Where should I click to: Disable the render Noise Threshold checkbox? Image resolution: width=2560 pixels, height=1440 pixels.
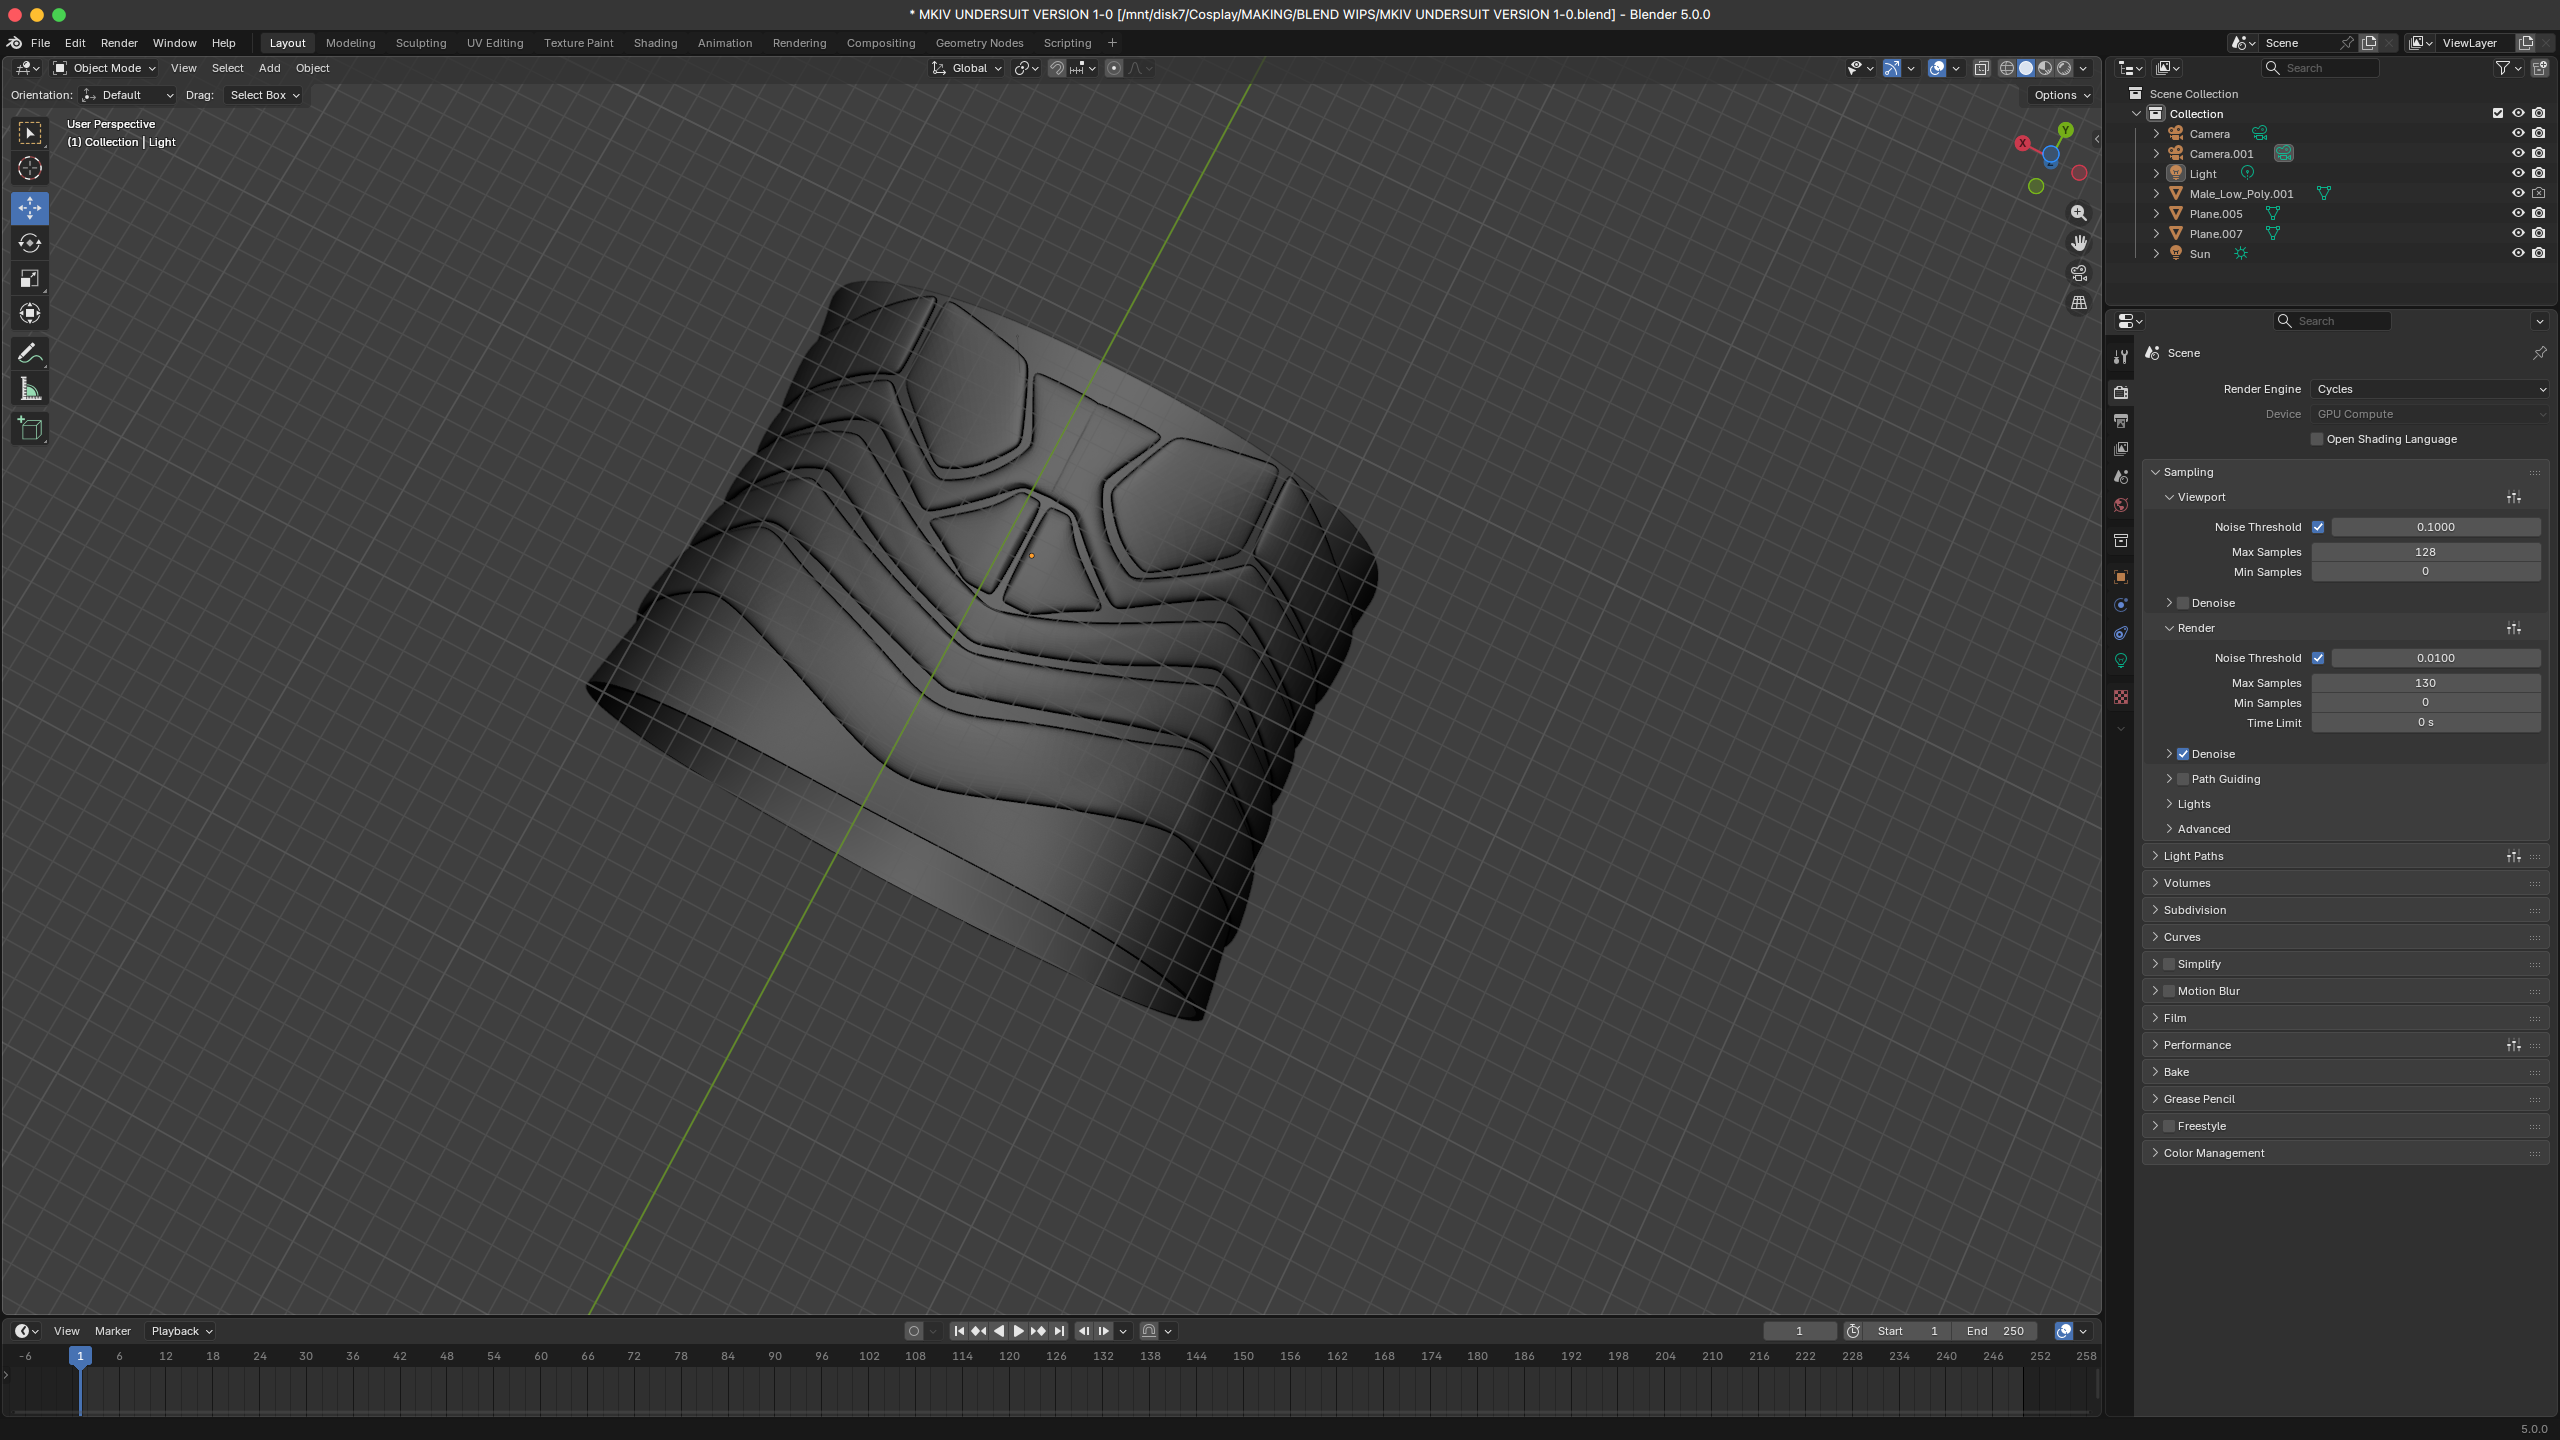point(2320,657)
